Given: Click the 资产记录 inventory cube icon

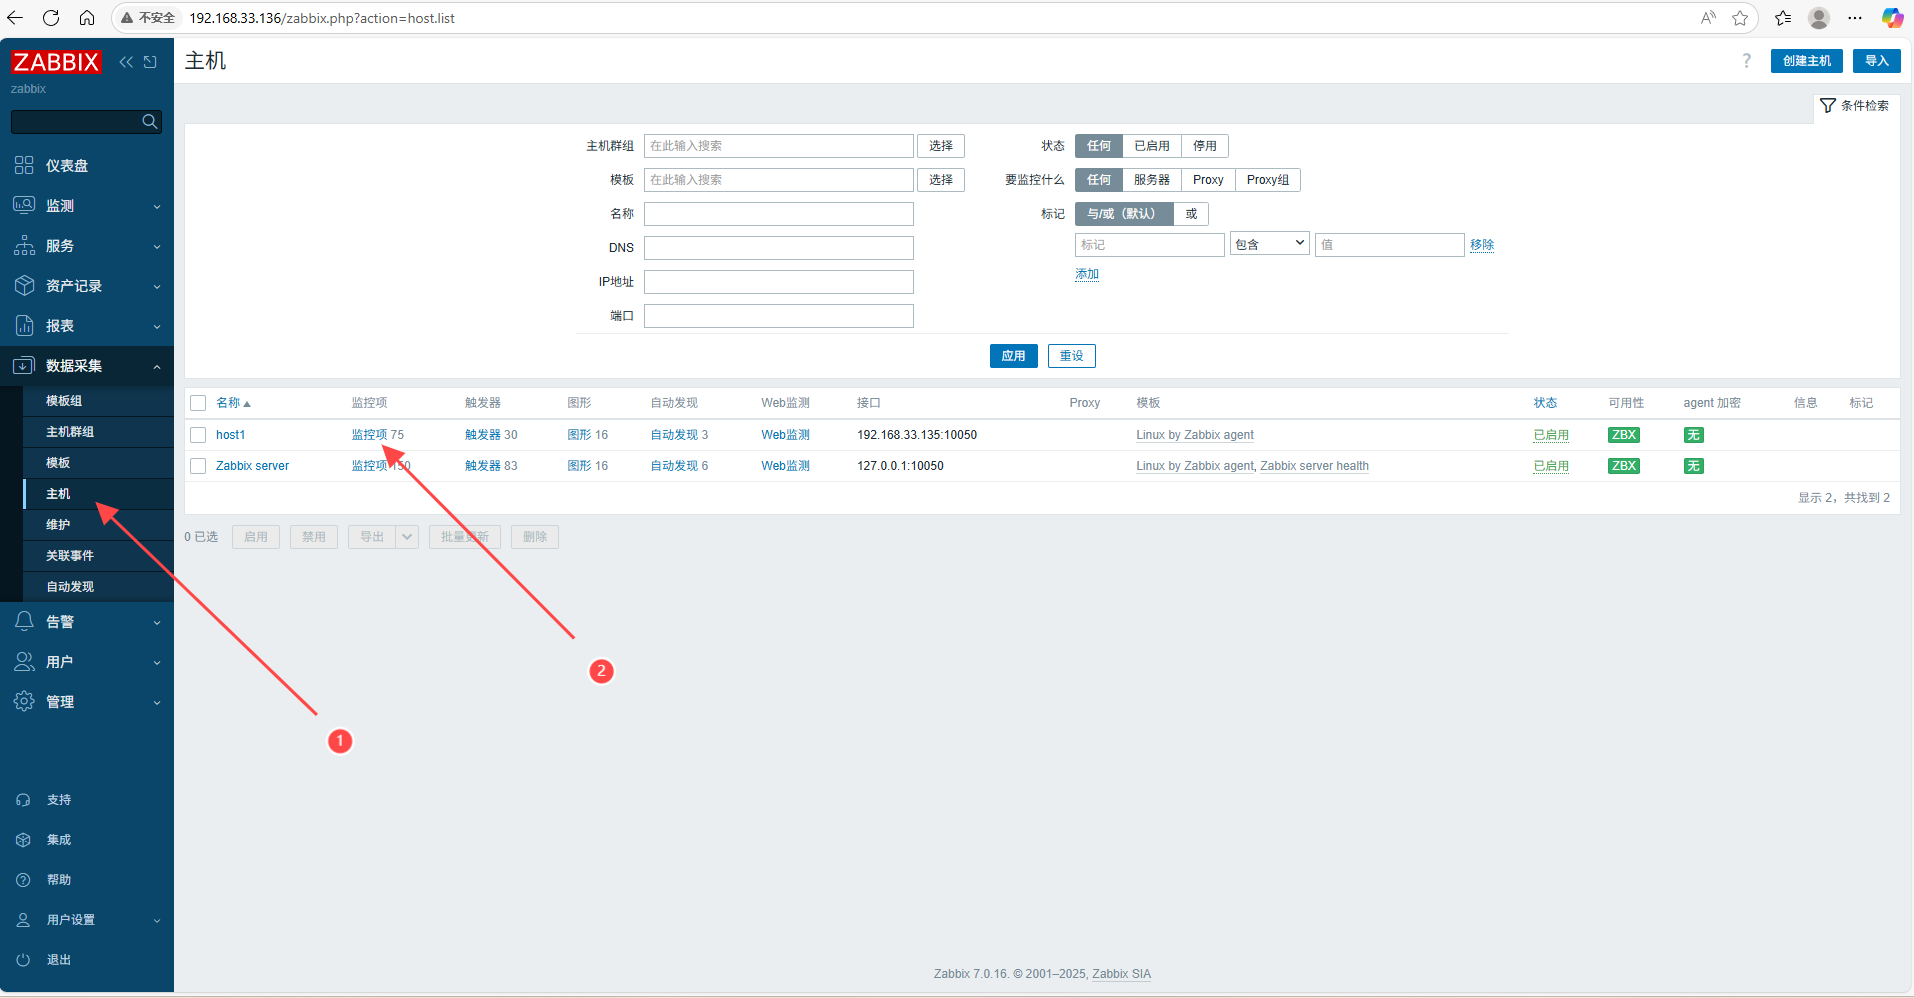Looking at the screenshot, I should [x=24, y=285].
